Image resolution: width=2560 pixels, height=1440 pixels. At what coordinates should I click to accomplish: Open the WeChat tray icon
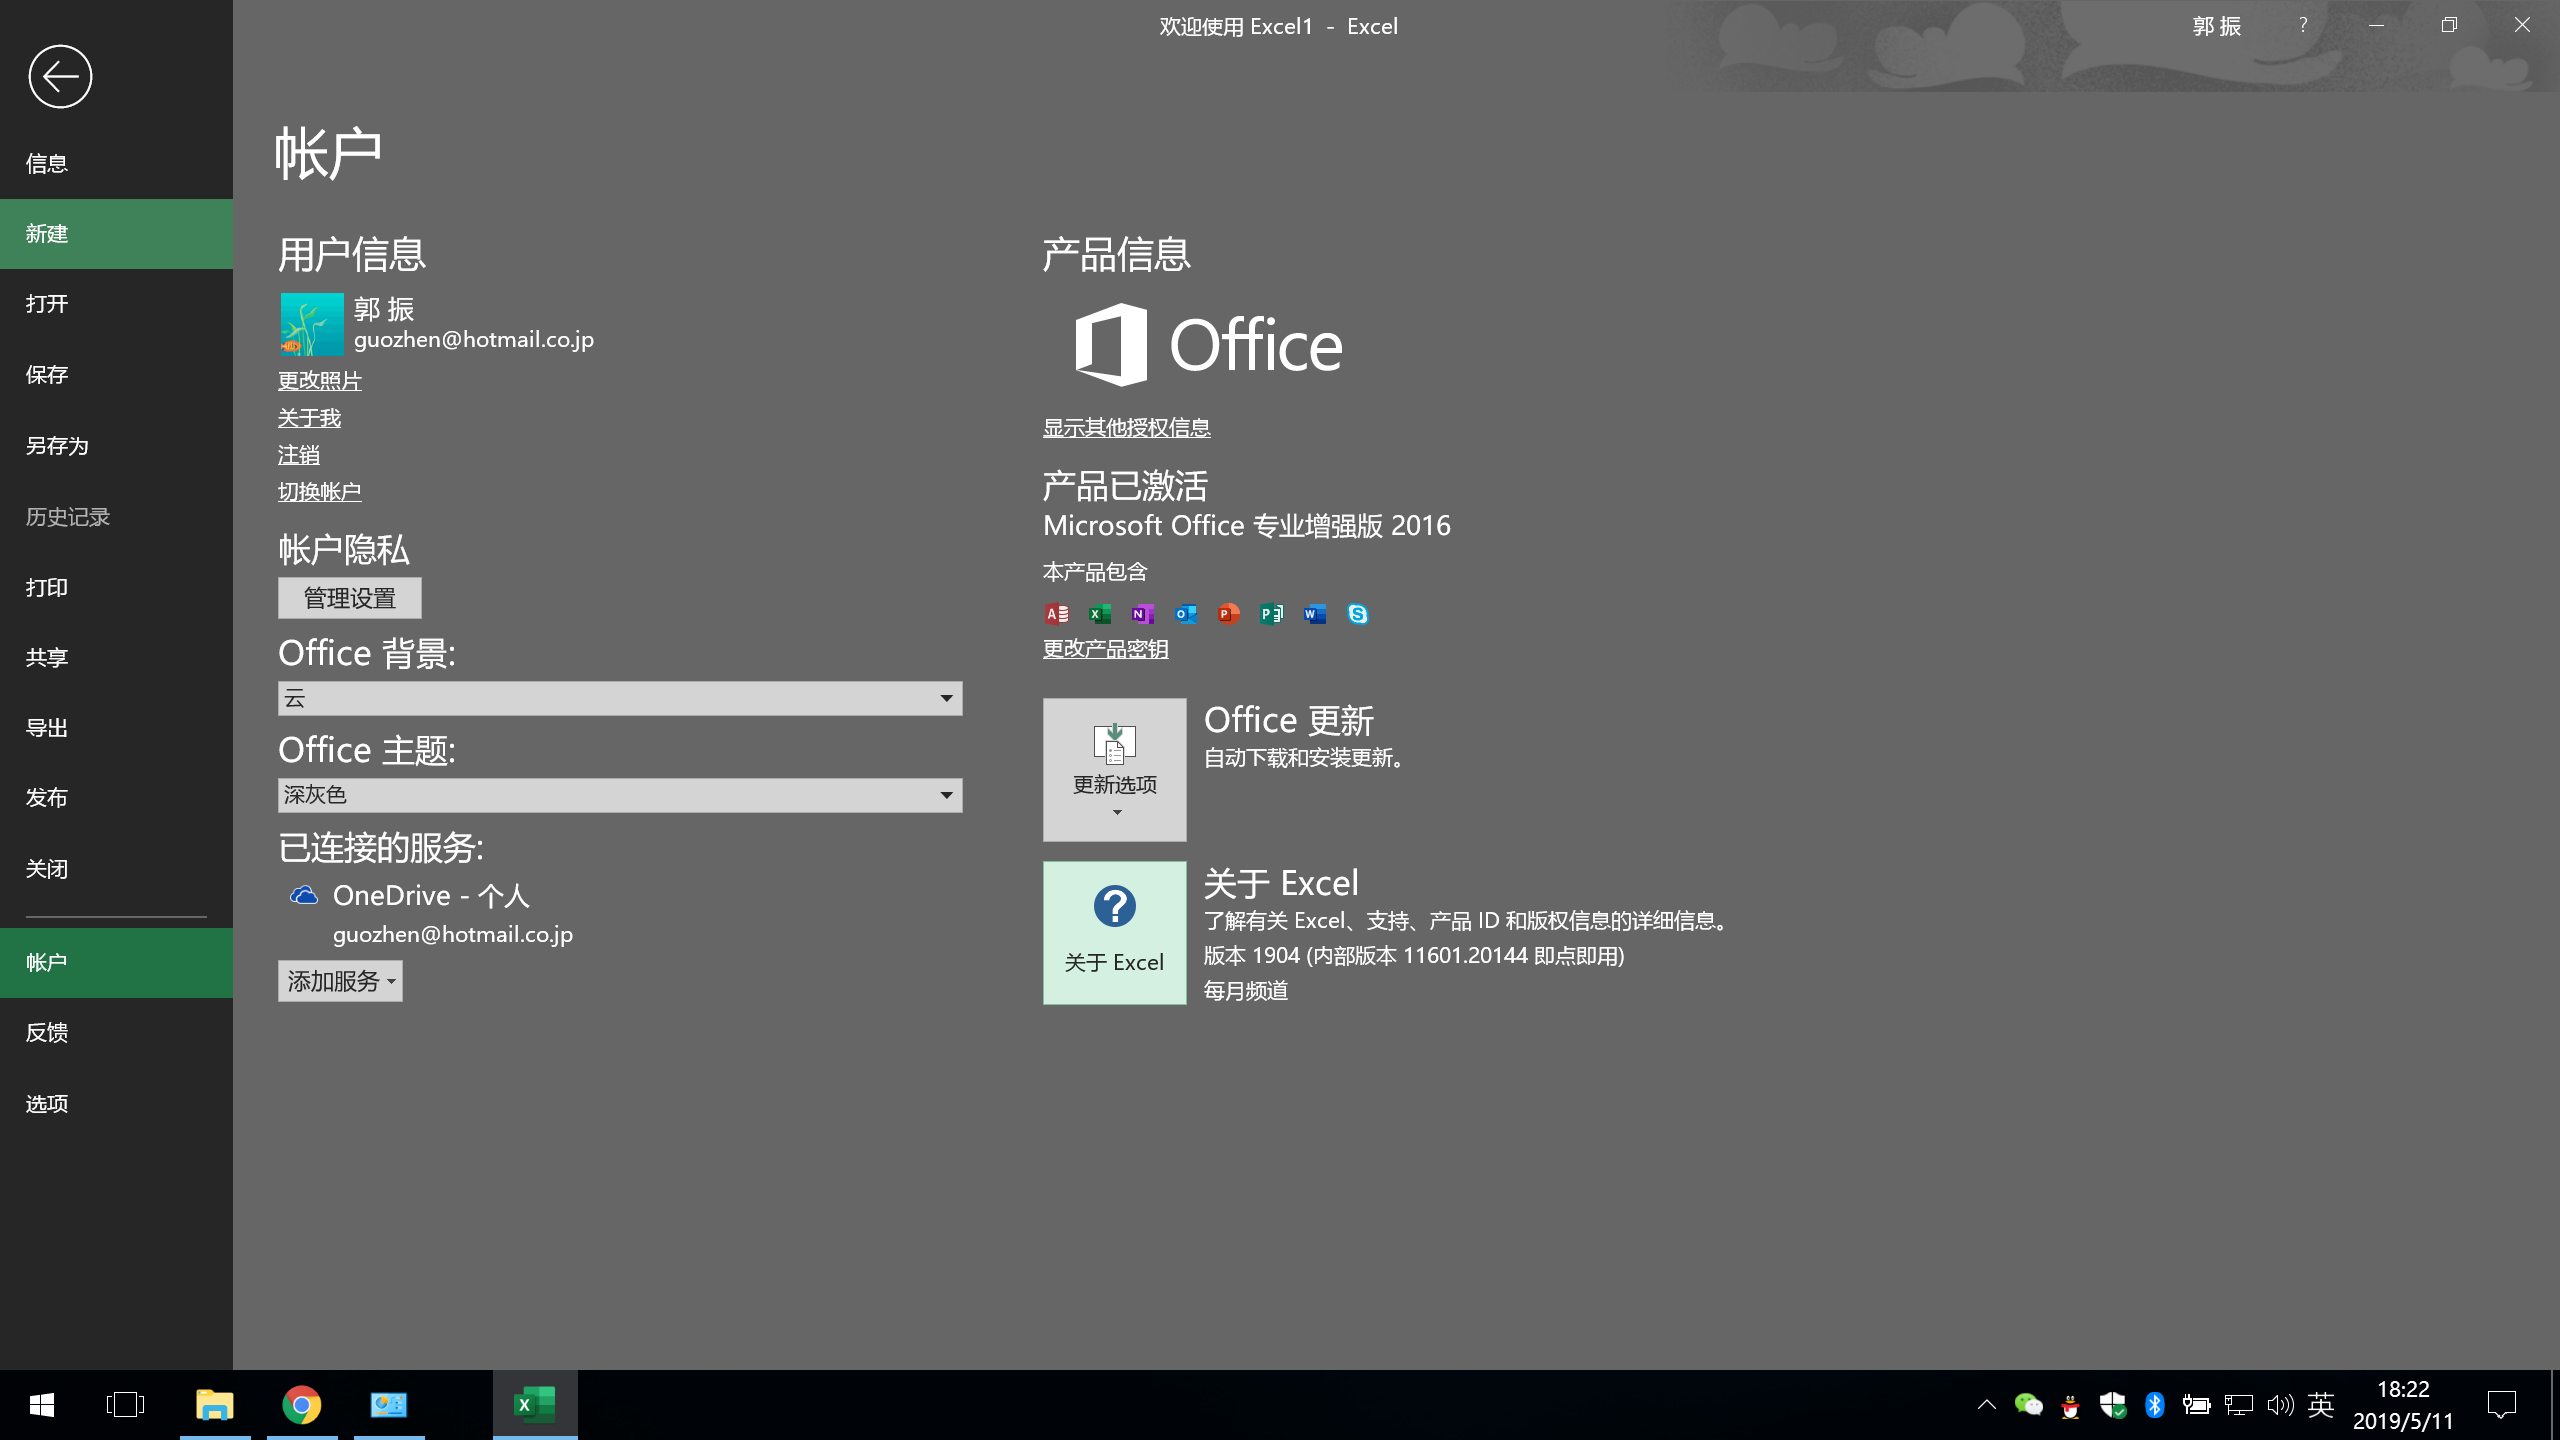(2029, 1405)
